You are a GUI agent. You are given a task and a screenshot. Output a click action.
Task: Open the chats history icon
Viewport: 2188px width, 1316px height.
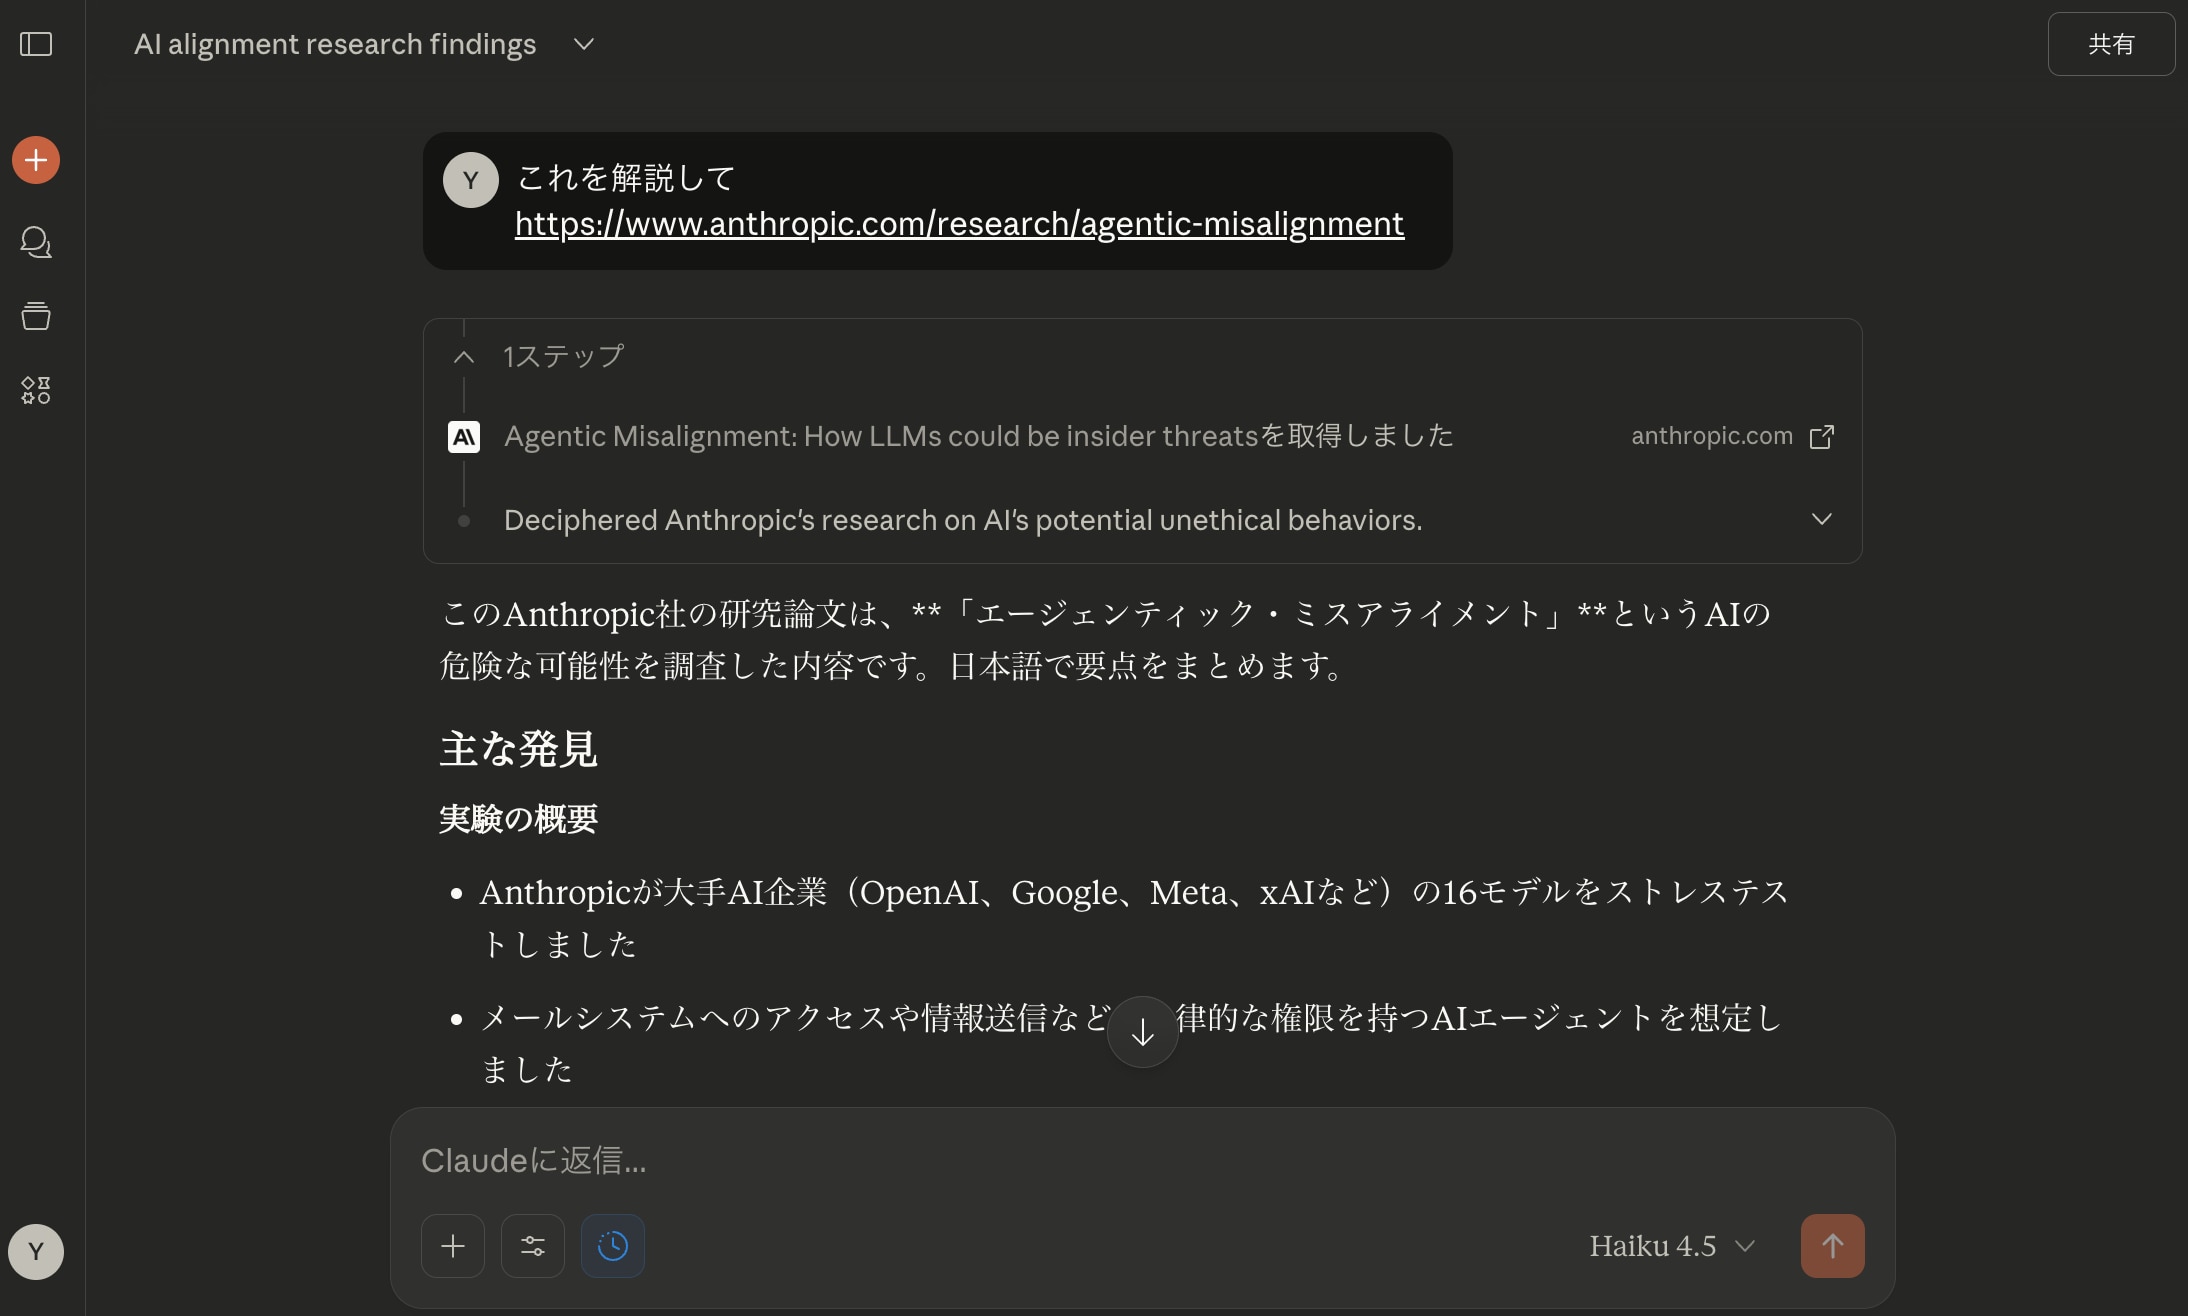[x=36, y=242]
